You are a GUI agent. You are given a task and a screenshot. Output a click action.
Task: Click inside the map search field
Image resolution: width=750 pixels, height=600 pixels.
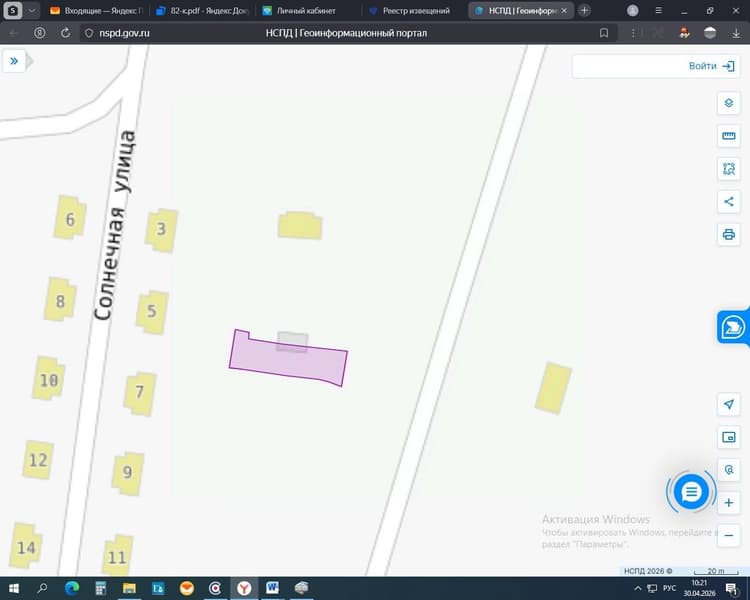click(x=629, y=66)
